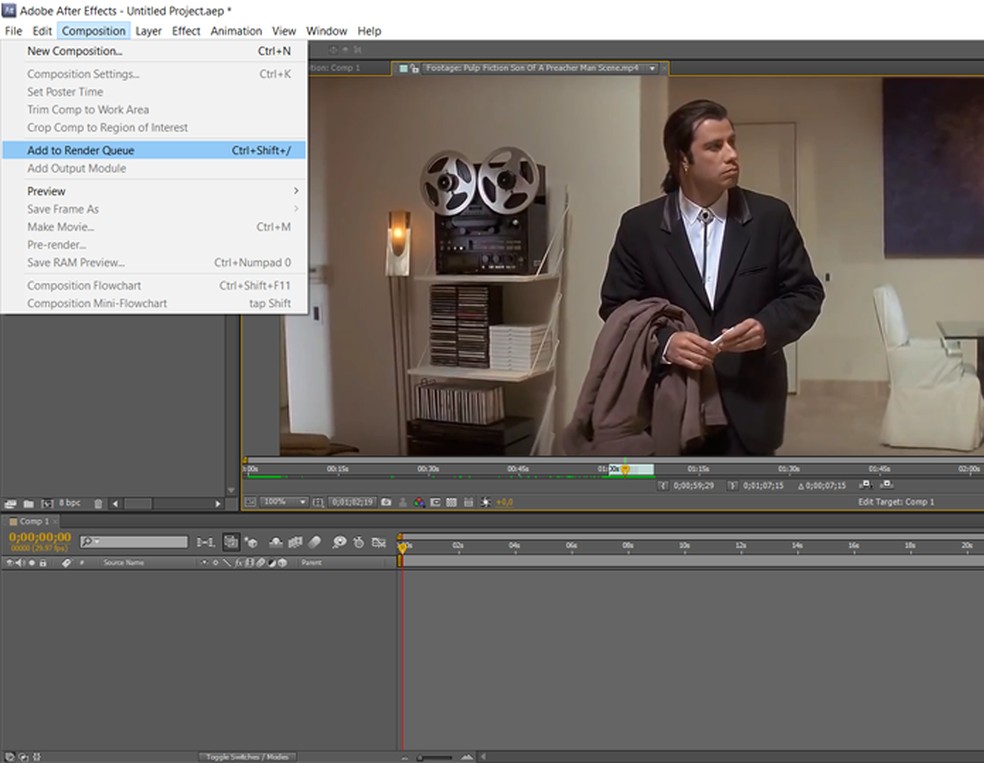Click the orange current time display
The height and width of the screenshot is (763, 984).
(38, 538)
